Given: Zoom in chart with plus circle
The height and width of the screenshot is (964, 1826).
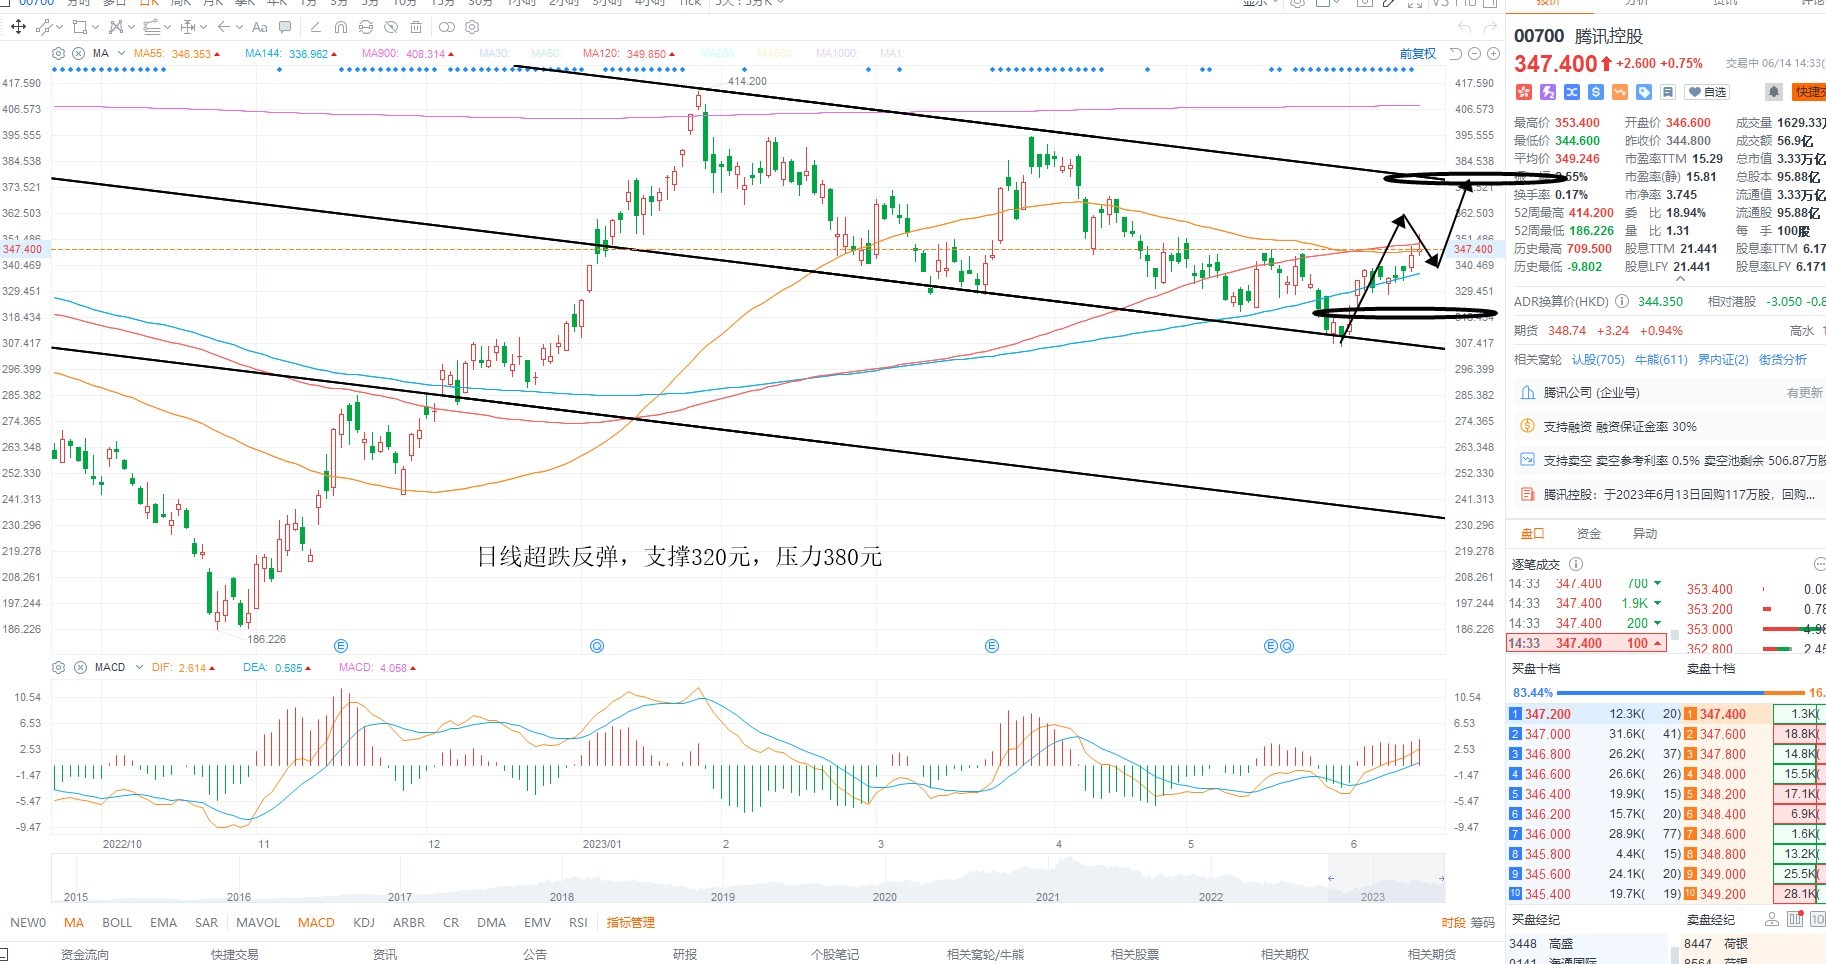Looking at the screenshot, I should (x=1493, y=54).
